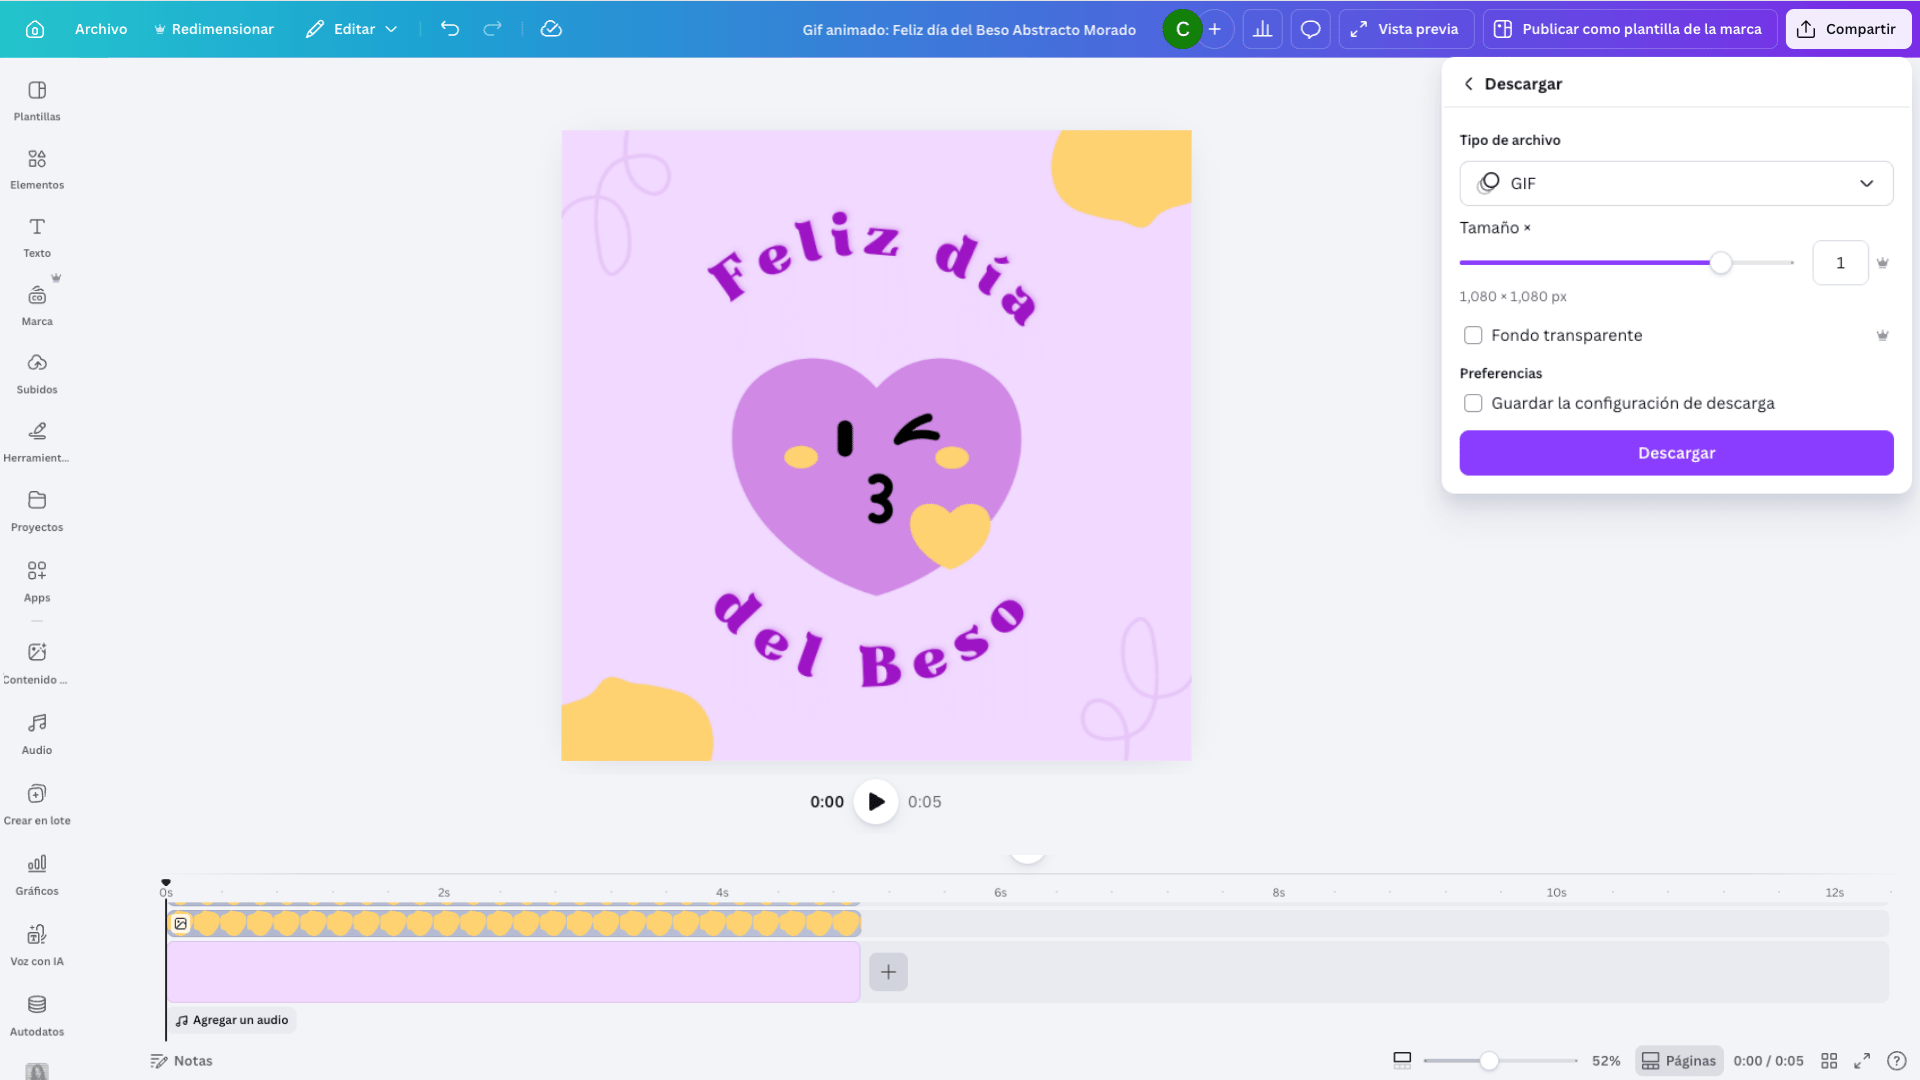The width and height of the screenshot is (1920, 1080).
Task: Open the user avatar C
Action: click(x=1182, y=29)
